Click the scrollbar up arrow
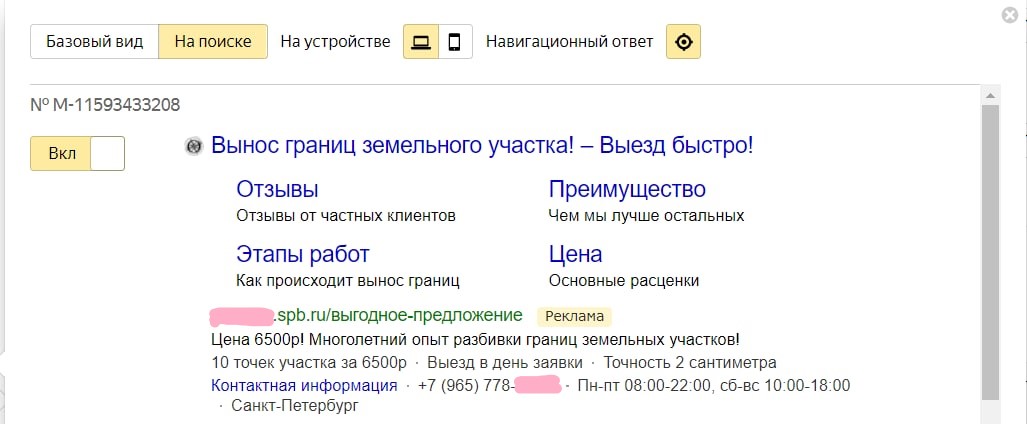This screenshot has width=1027, height=424. click(990, 96)
